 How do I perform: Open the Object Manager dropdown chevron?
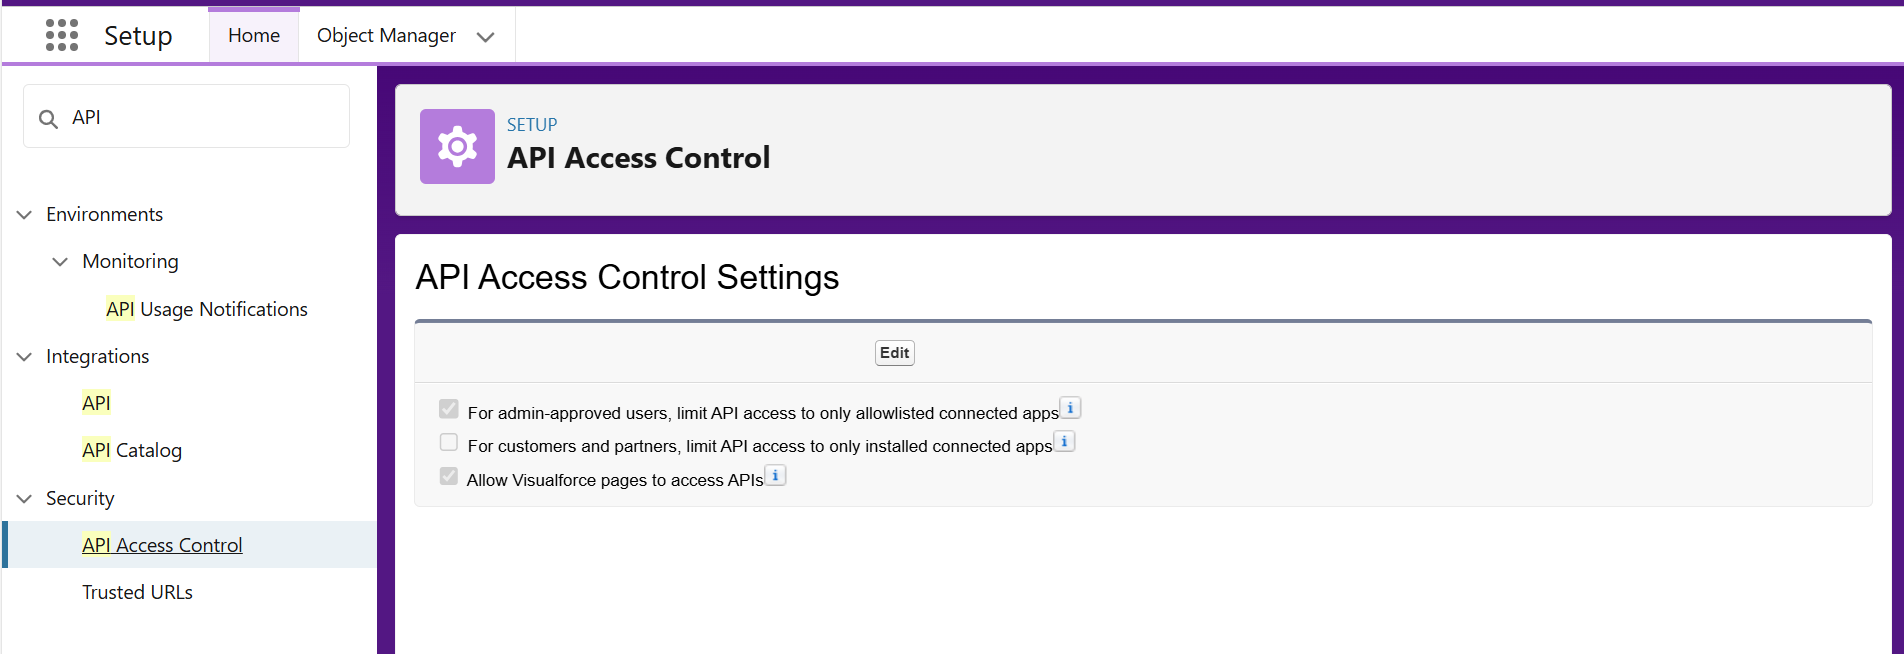[x=486, y=37]
